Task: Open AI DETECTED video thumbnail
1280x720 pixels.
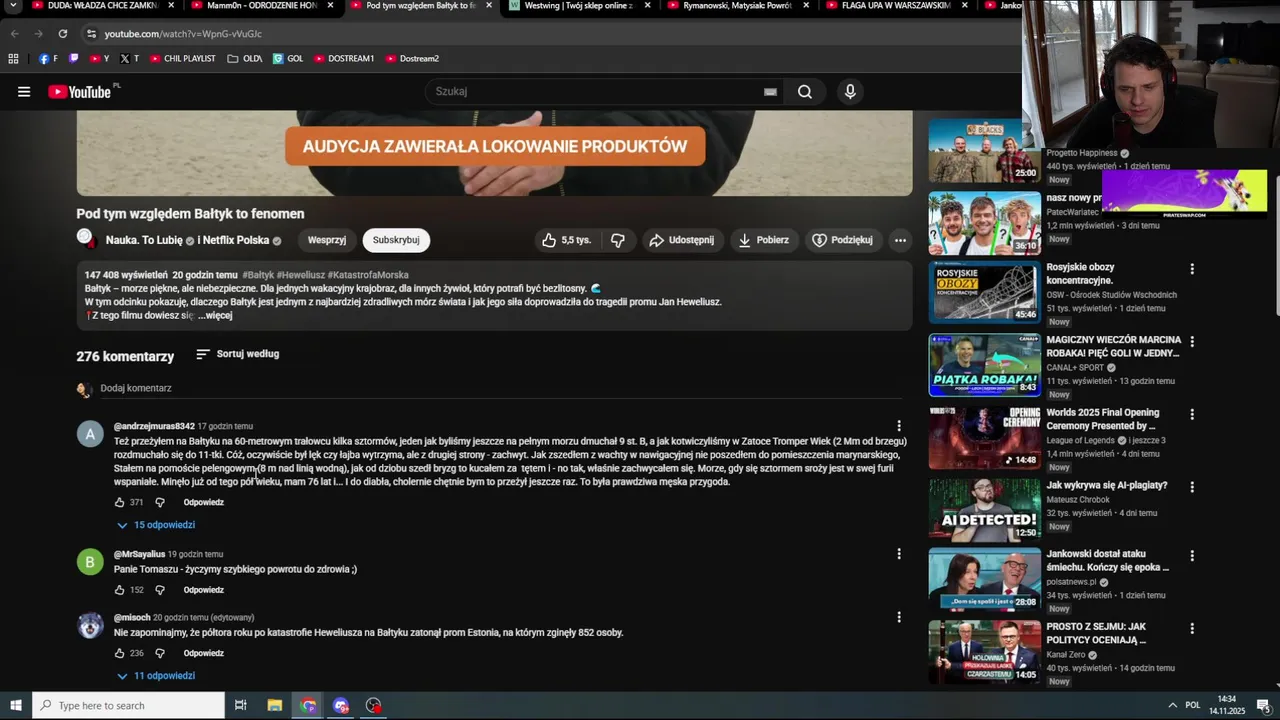Action: click(985, 510)
